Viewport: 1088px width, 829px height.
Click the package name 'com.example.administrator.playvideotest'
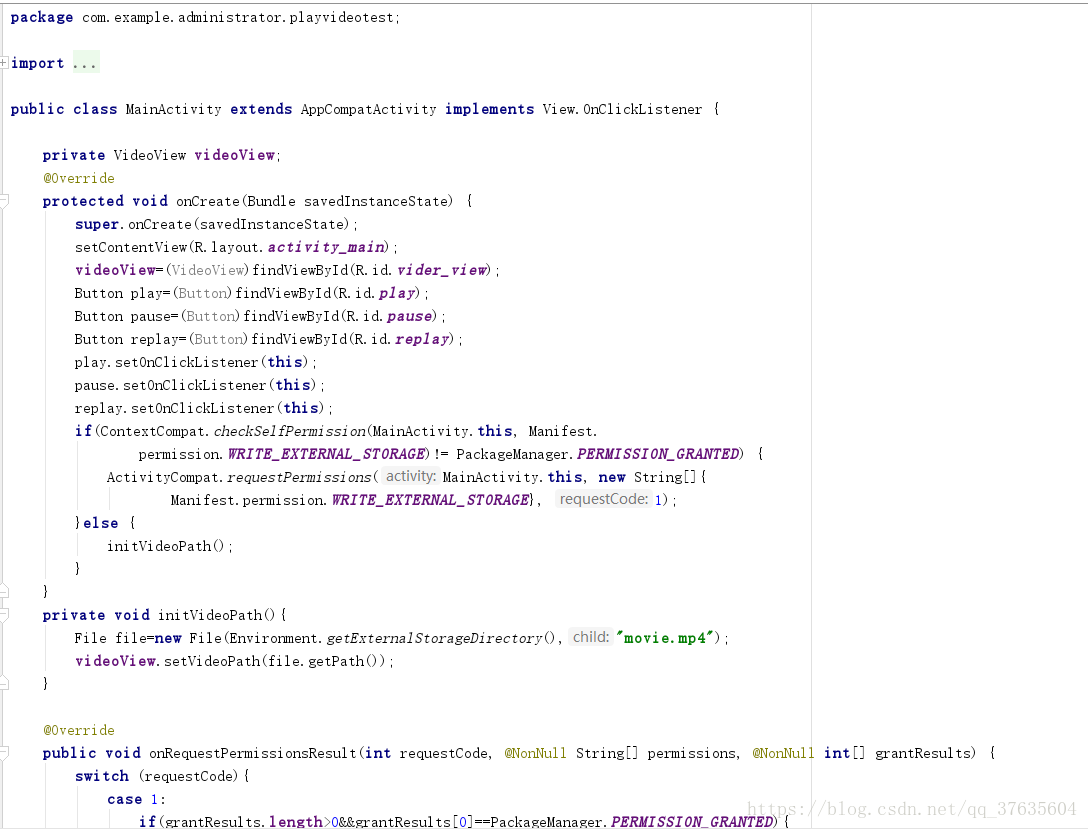[x=239, y=17]
